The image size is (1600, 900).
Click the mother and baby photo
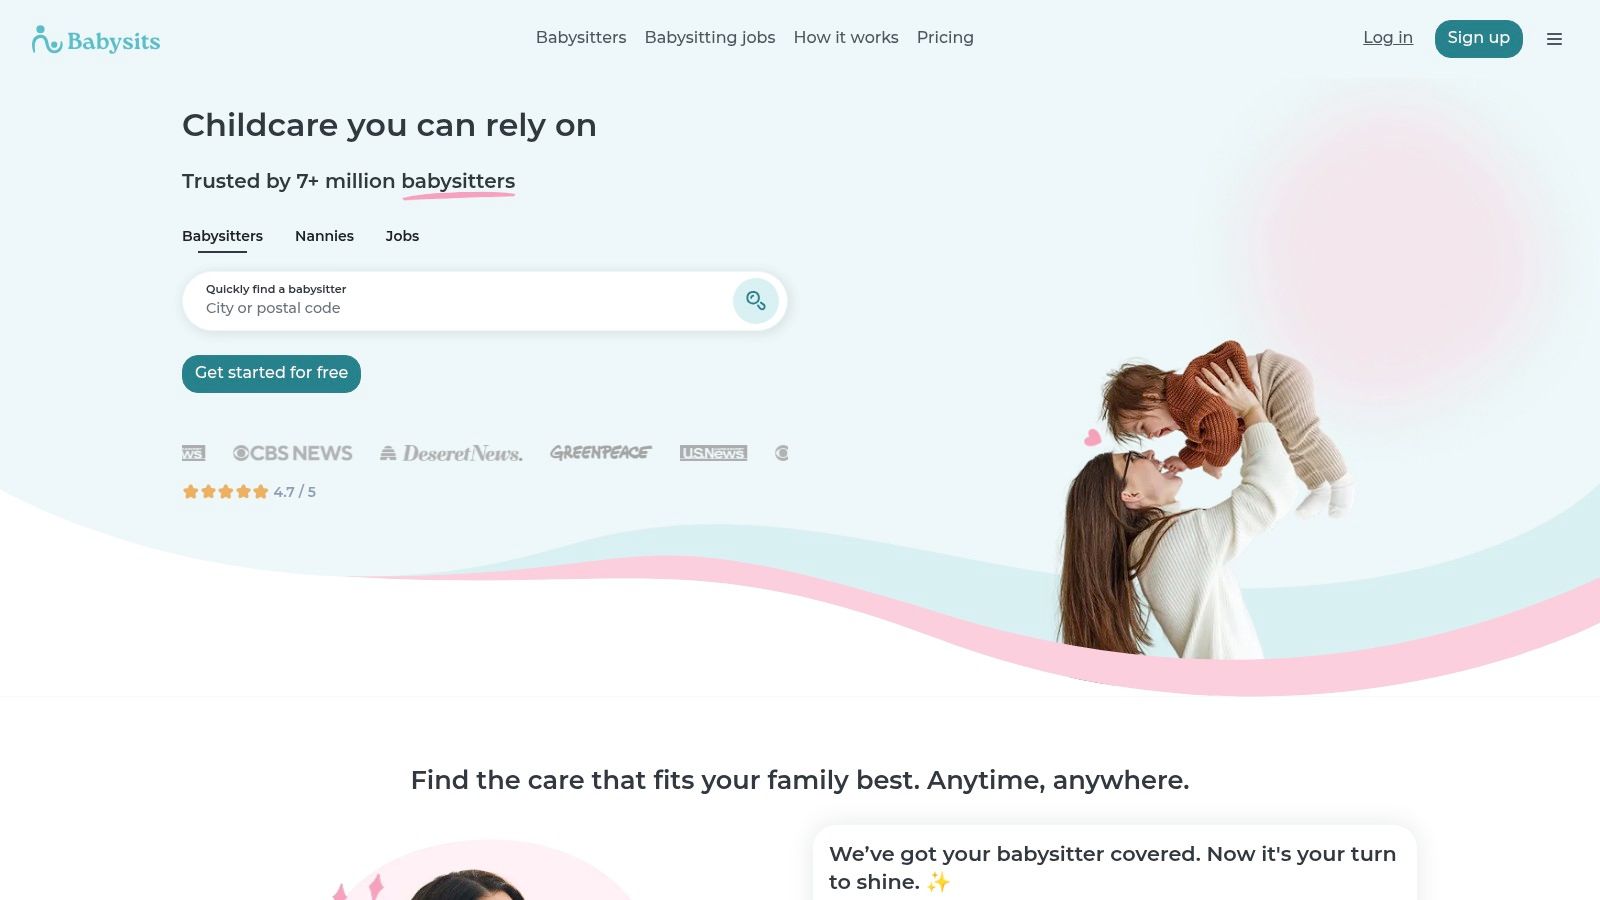coord(1205,500)
